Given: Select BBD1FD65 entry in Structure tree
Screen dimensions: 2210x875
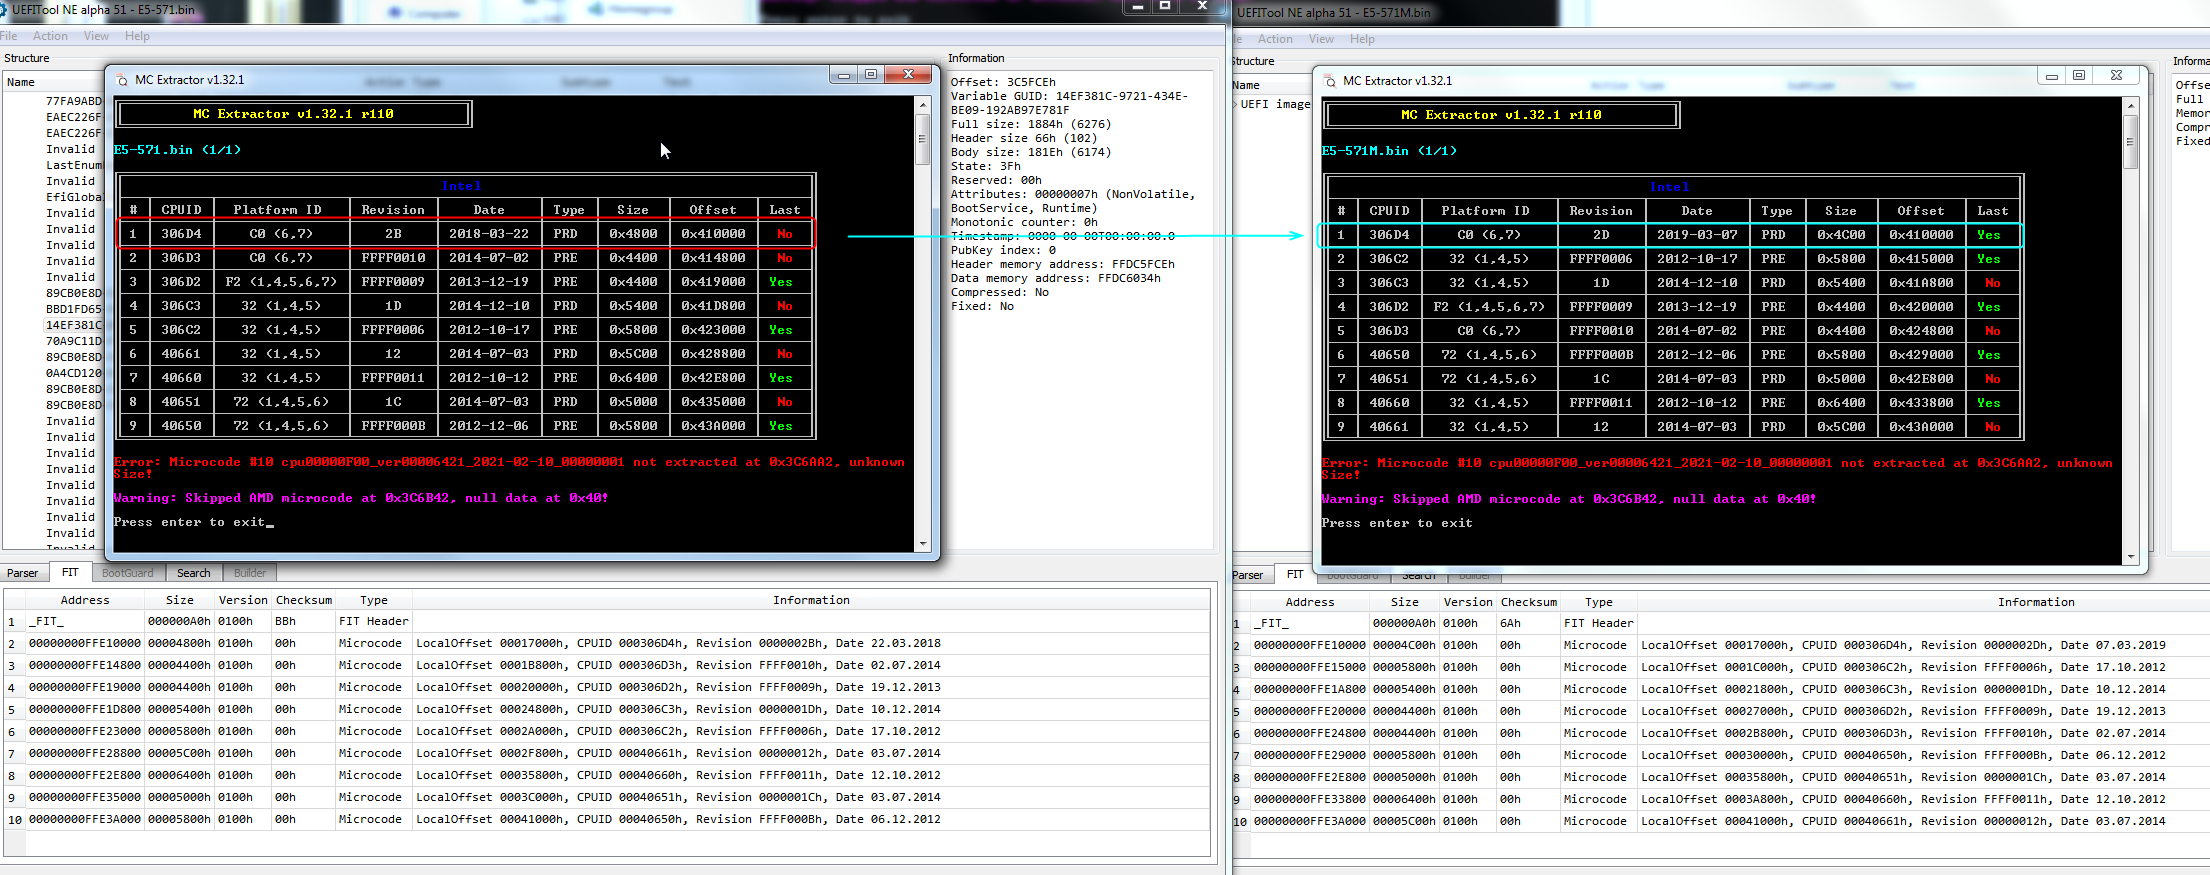Looking at the screenshot, I should click(x=74, y=309).
